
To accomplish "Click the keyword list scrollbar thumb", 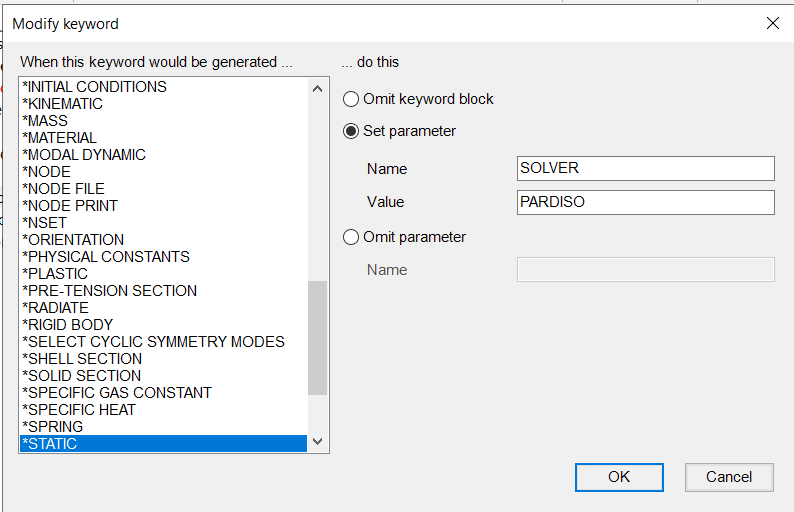I will coord(317,337).
